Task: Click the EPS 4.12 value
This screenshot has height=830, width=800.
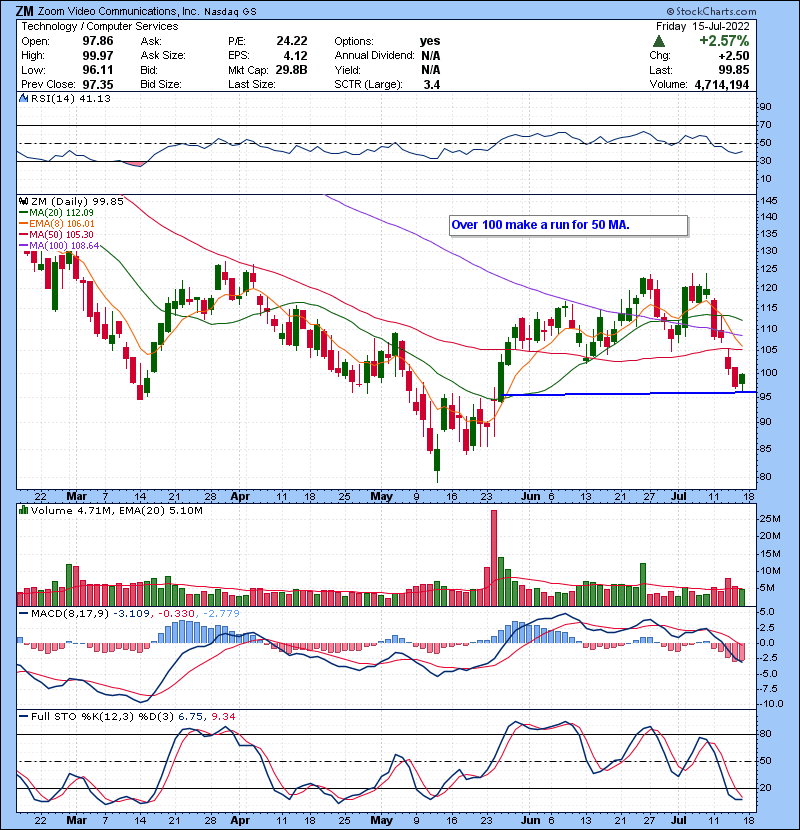Action: tap(295, 56)
